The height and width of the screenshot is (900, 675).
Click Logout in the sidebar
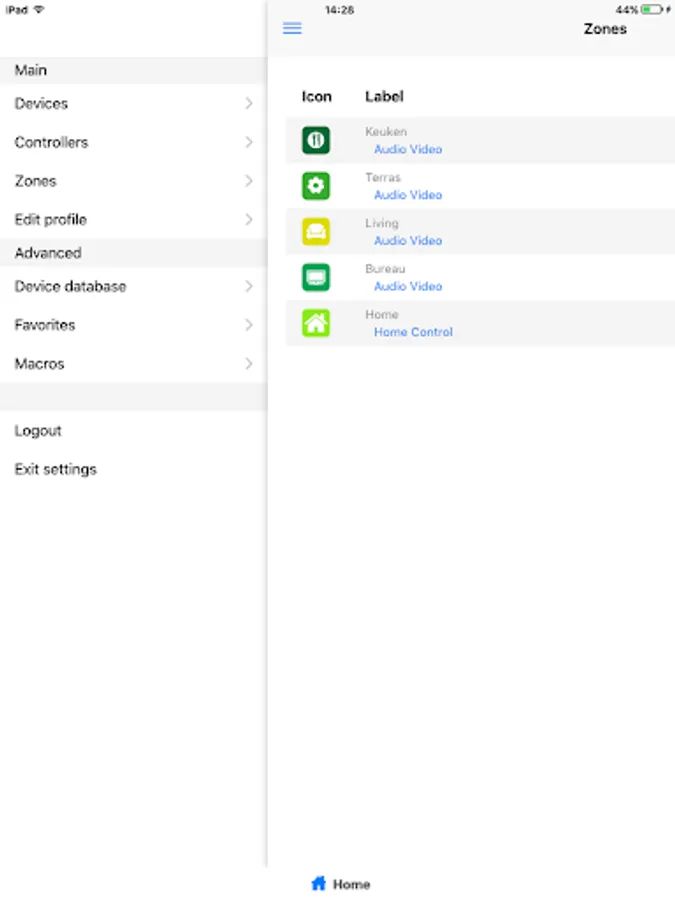point(38,431)
